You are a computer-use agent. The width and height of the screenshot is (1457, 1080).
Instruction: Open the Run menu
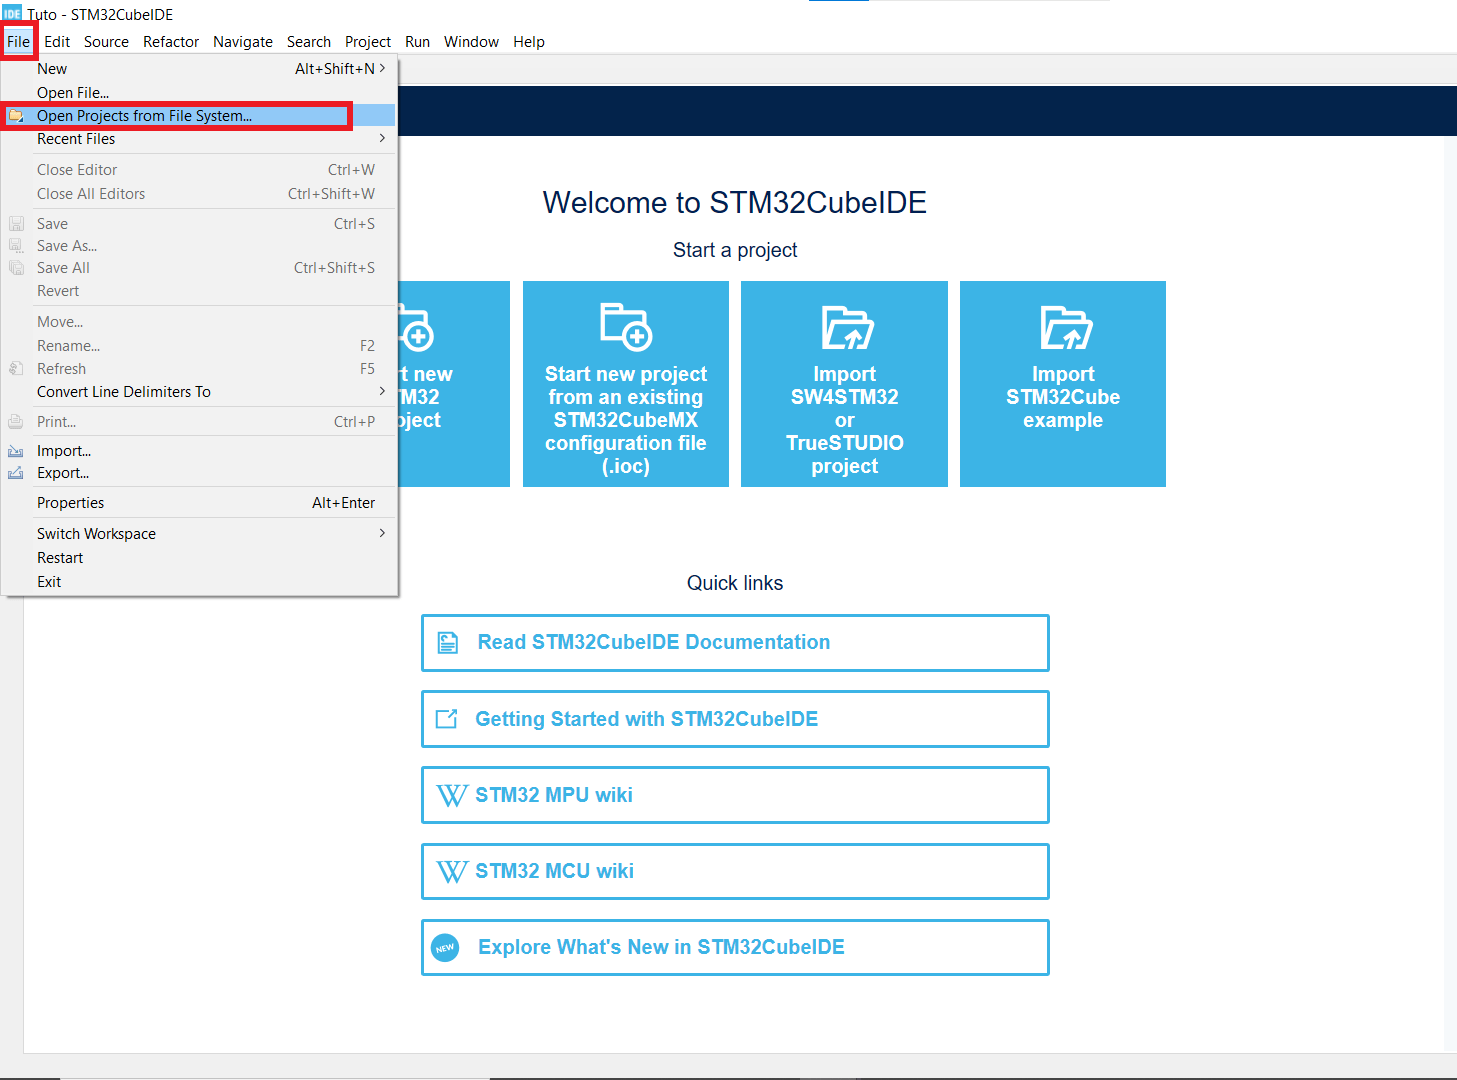click(x=417, y=42)
